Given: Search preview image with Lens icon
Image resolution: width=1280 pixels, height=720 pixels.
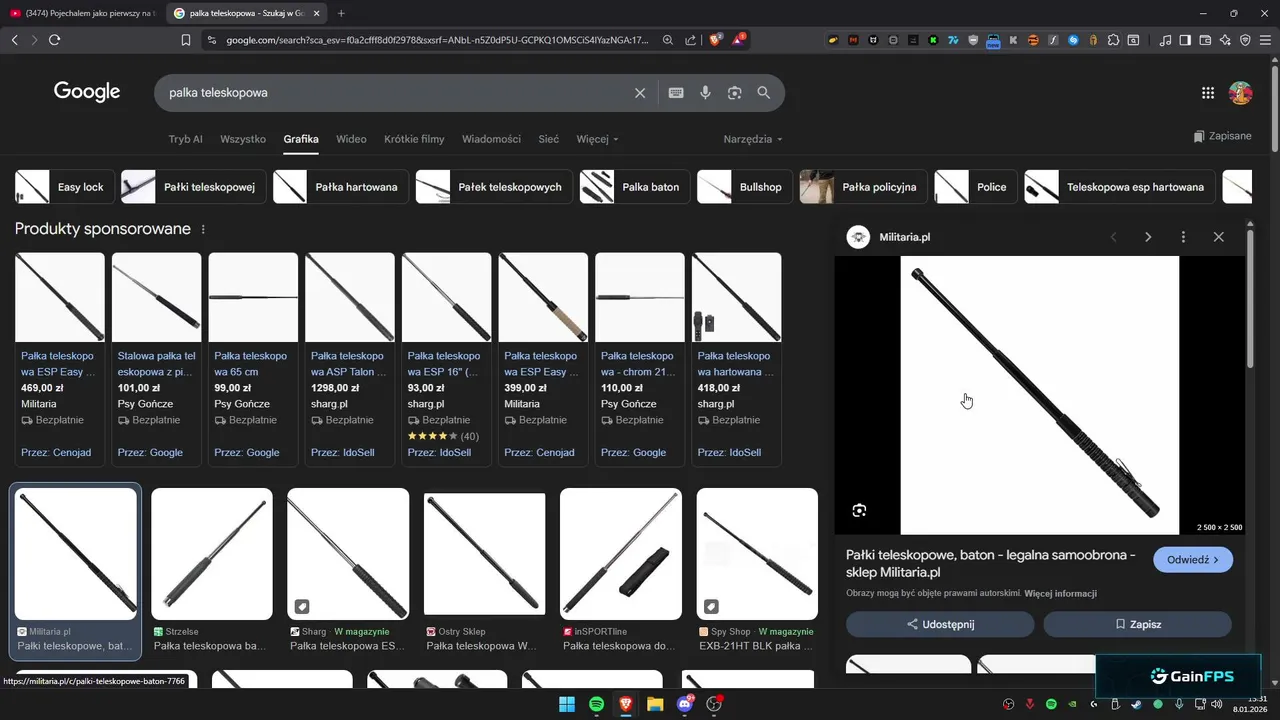Looking at the screenshot, I should point(859,511).
